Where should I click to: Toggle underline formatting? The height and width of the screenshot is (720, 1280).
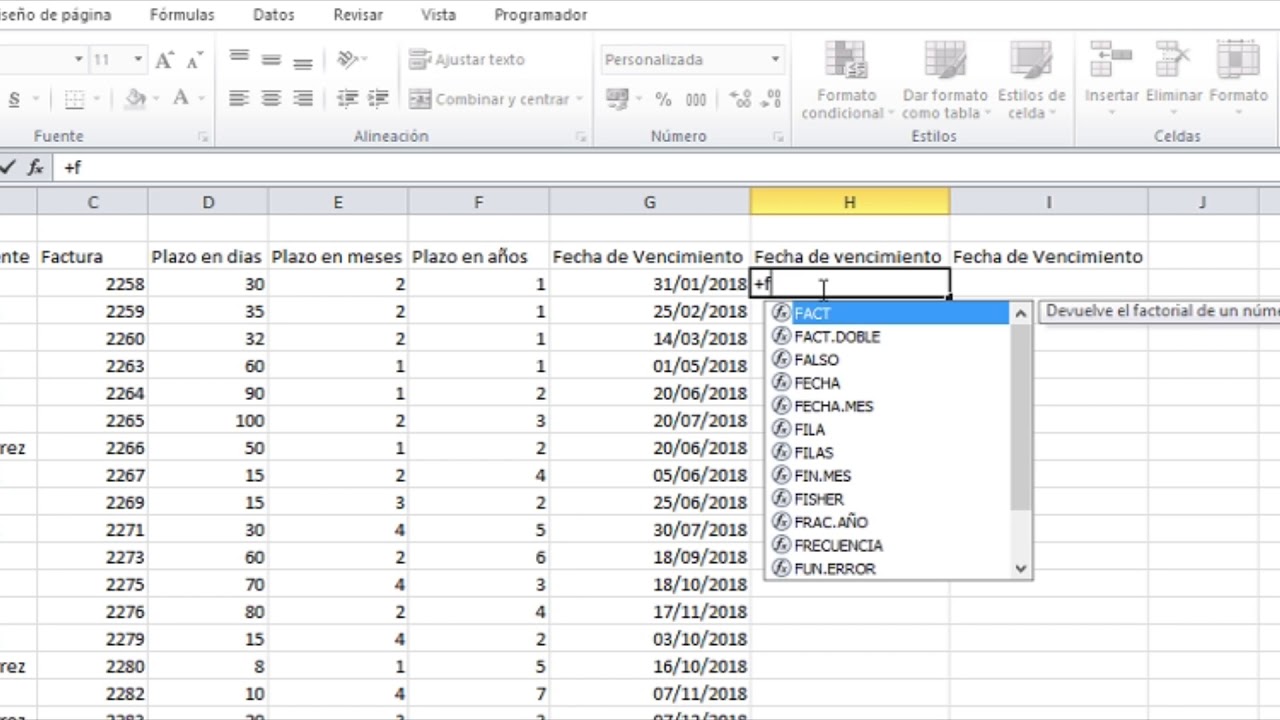click(14, 98)
